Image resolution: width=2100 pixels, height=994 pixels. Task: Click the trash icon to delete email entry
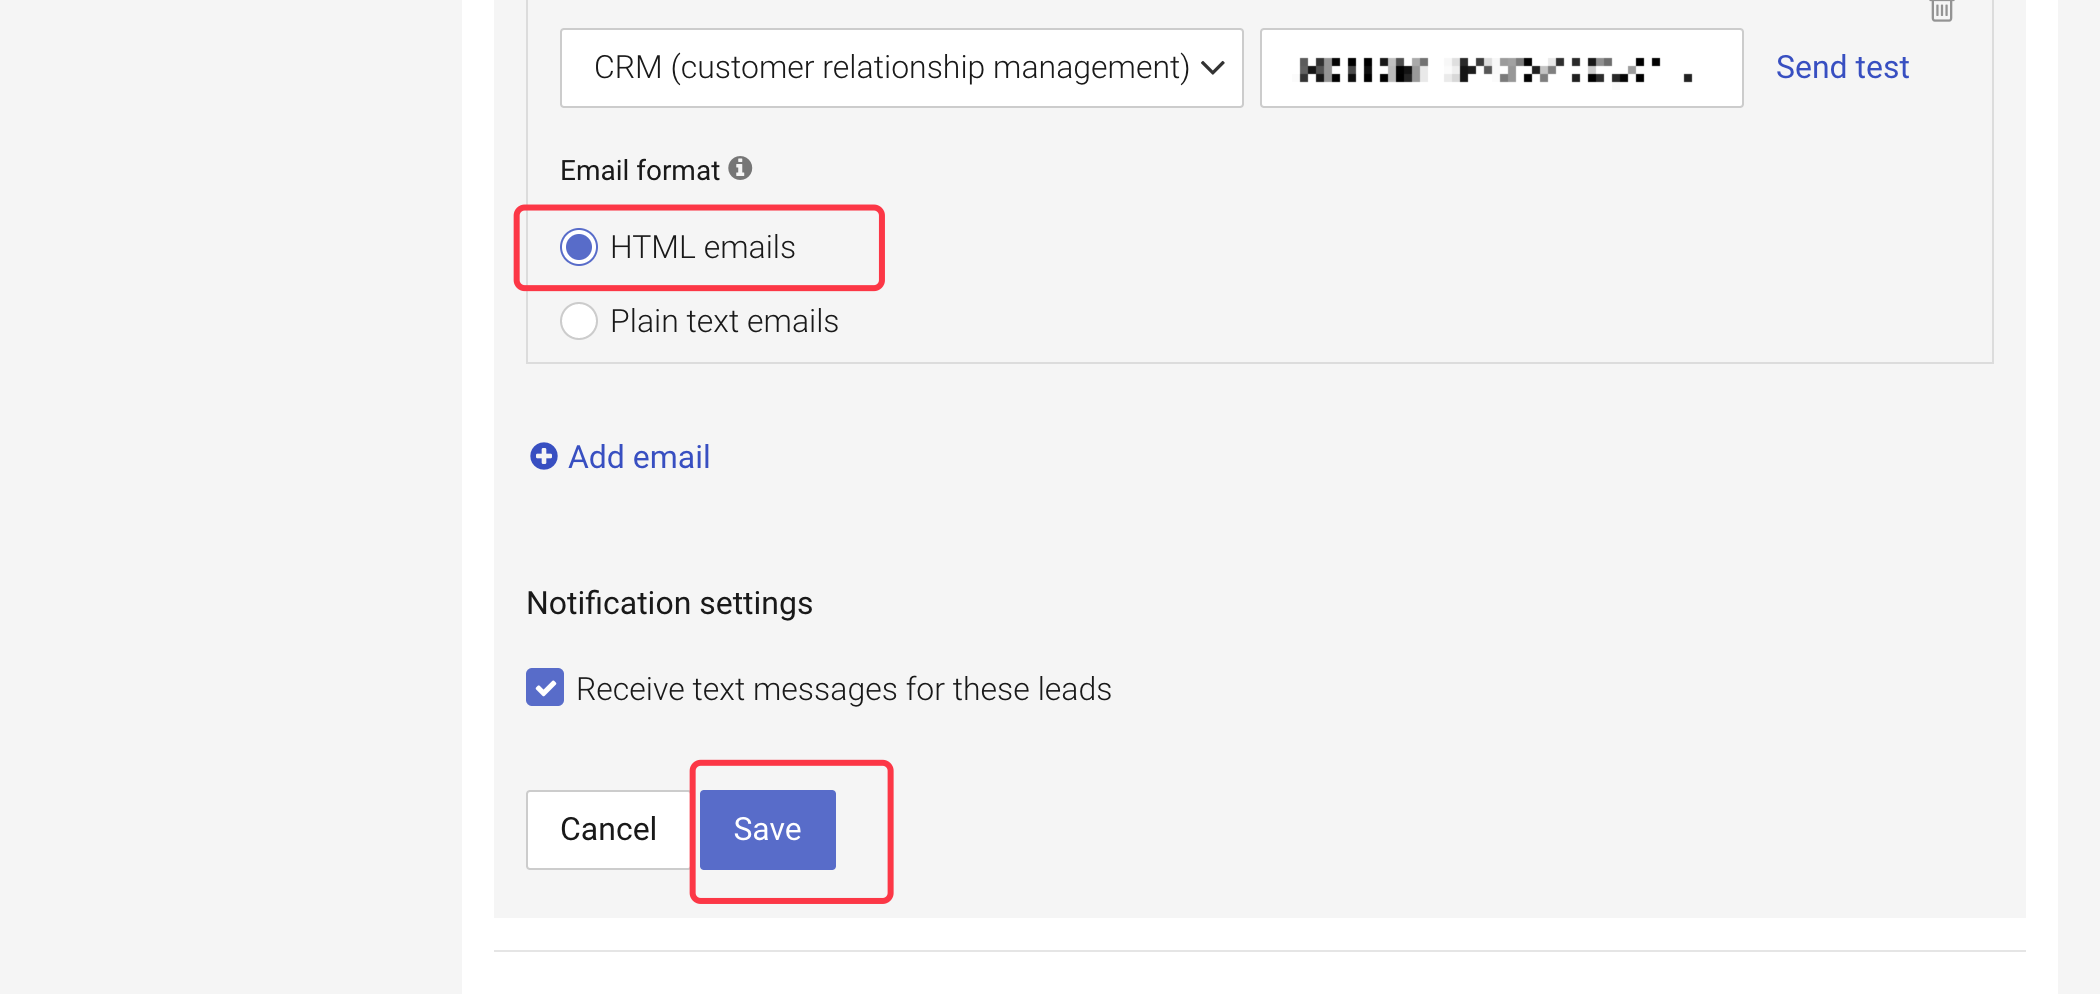(1941, 11)
